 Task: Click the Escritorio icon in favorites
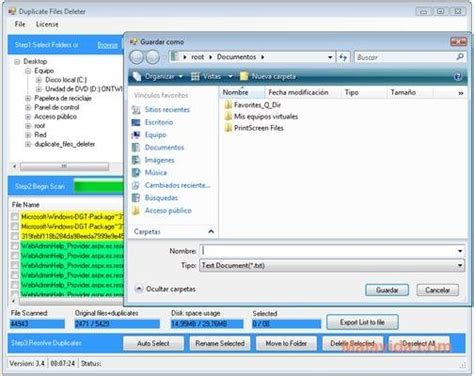(x=136, y=122)
